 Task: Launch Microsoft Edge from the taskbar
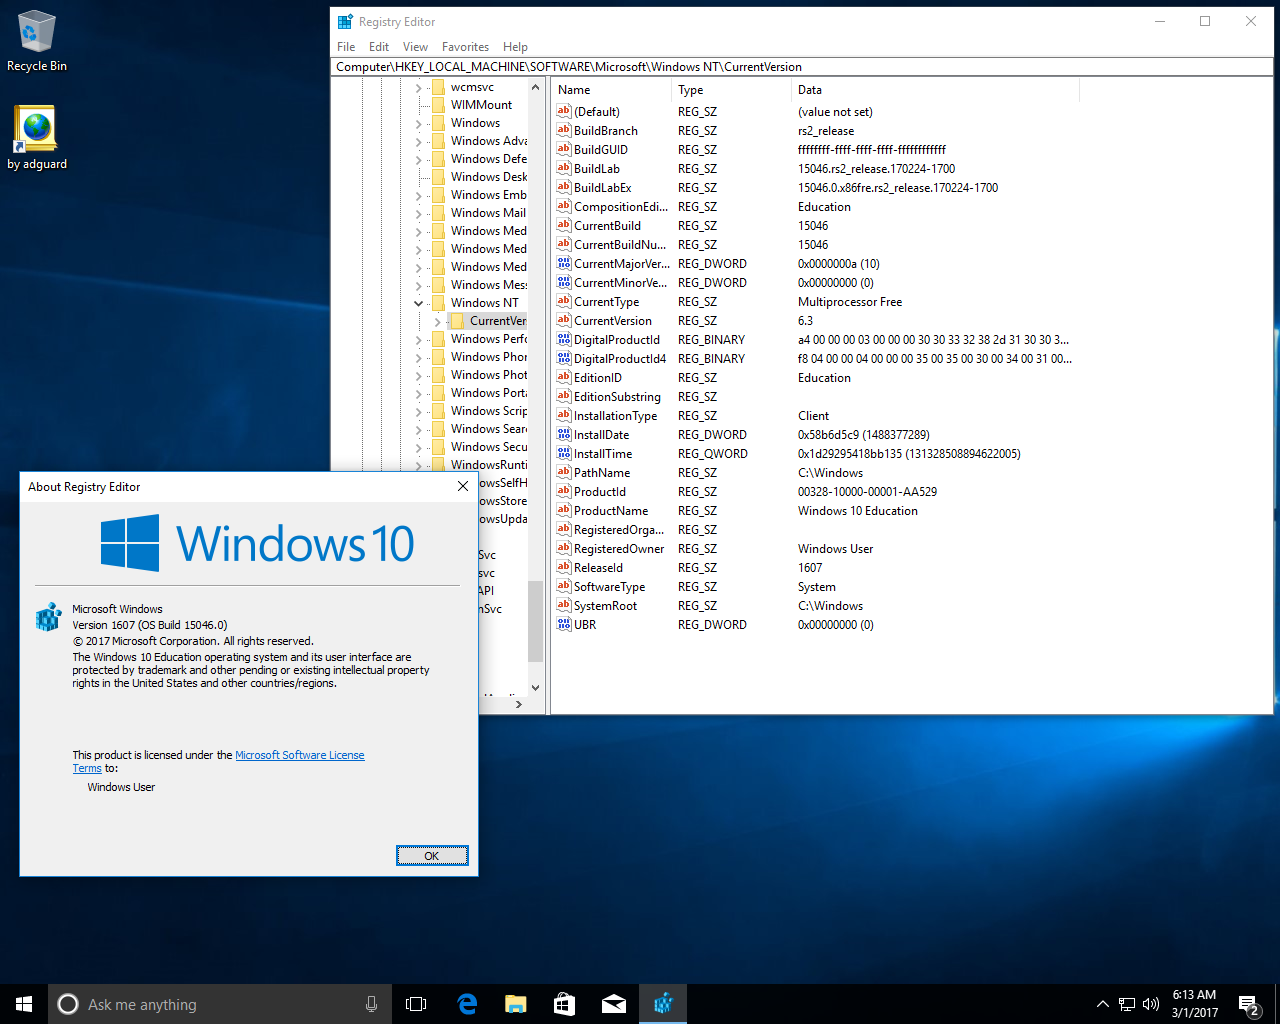(x=467, y=1004)
